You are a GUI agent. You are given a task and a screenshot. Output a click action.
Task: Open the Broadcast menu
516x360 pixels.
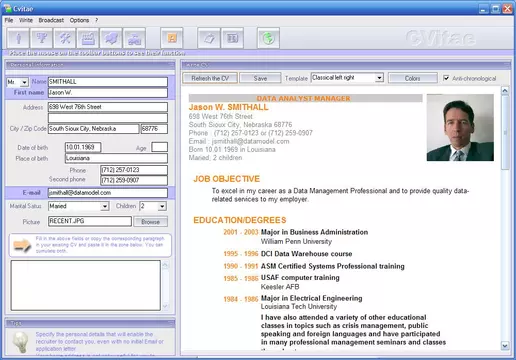(51, 20)
